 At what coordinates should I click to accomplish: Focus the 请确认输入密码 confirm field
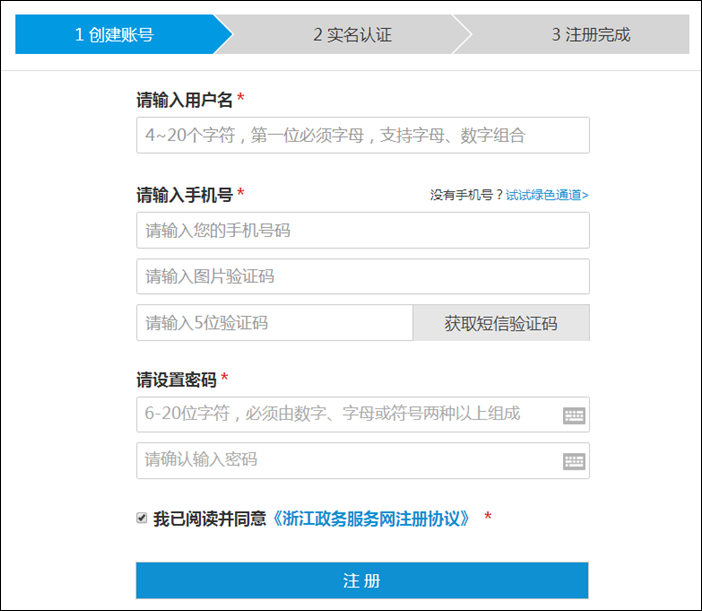346,460
